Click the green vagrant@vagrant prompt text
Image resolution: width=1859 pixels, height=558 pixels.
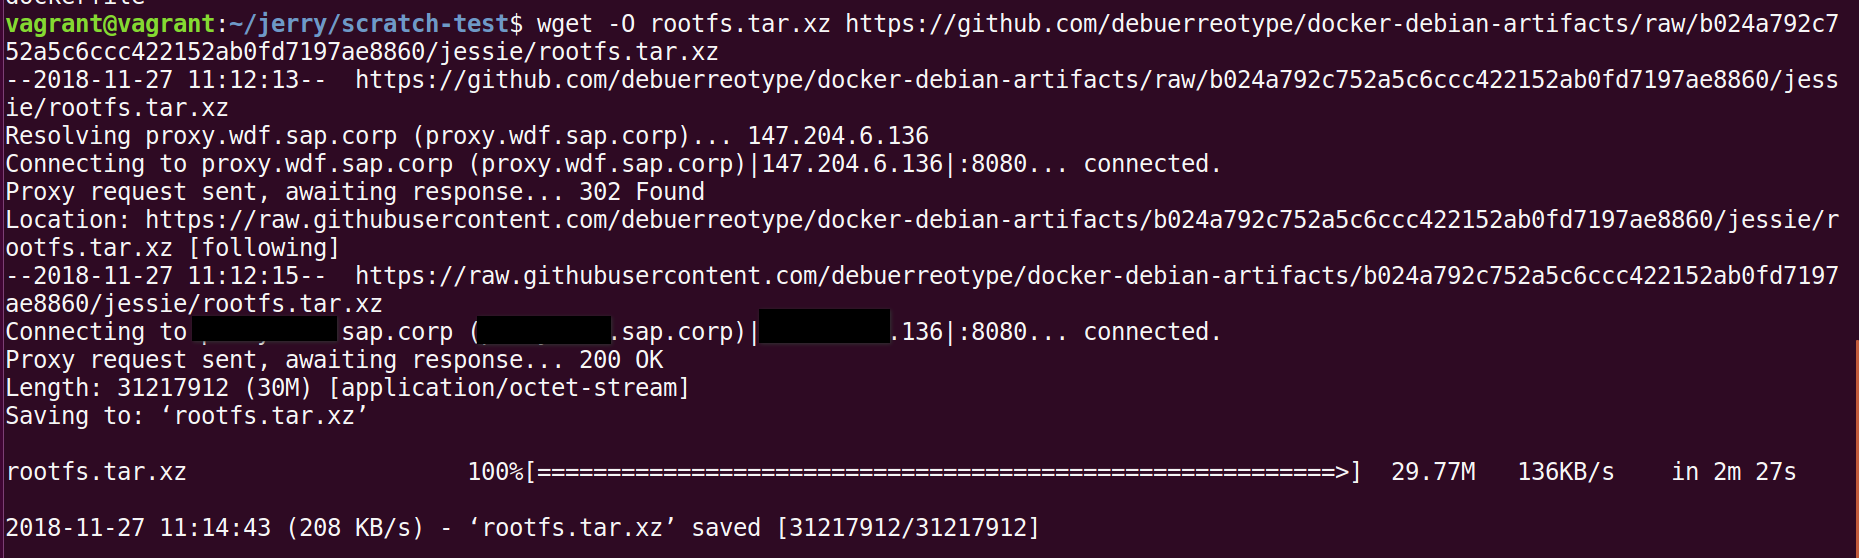[x=110, y=23]
